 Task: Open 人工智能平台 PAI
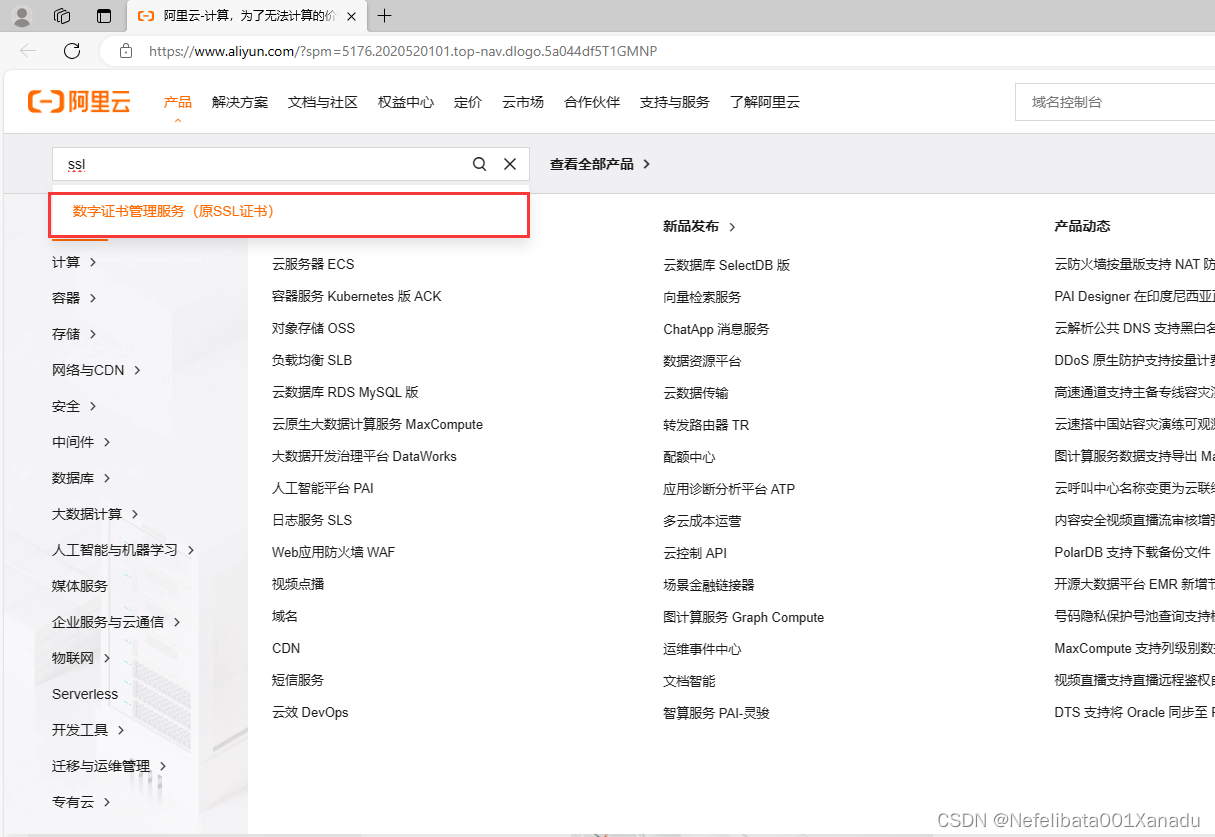click(323, 488)
